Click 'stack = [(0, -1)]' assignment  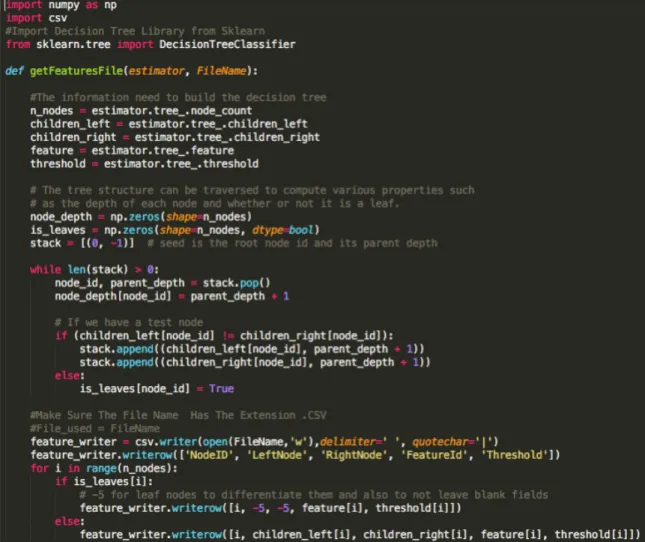pyautogui.click(x=82, y=243)
